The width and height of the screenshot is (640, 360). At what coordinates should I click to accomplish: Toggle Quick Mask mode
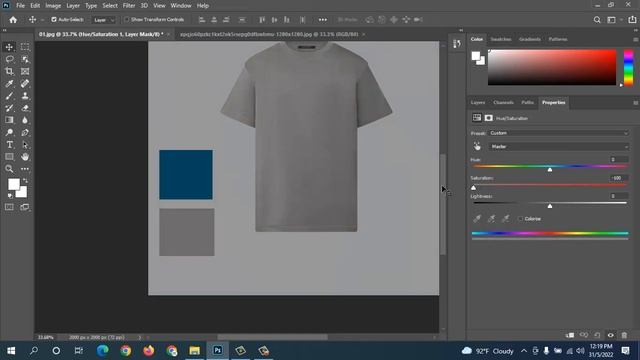click(x=9, y=207)
